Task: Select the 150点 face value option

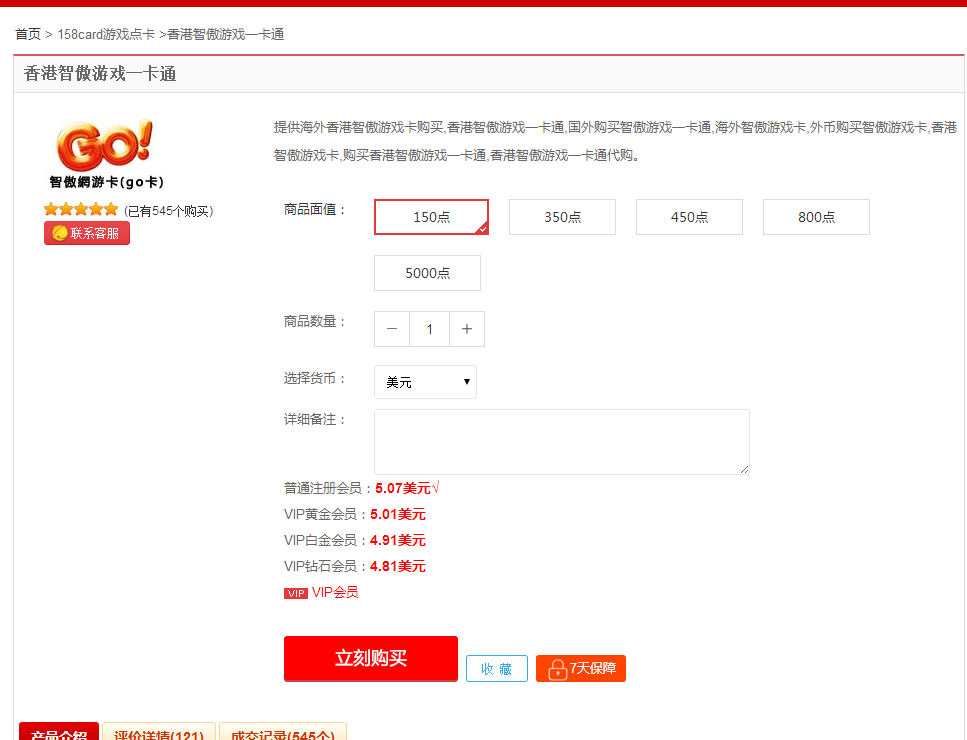Action: pyautogui.click(x=431, y=217)
